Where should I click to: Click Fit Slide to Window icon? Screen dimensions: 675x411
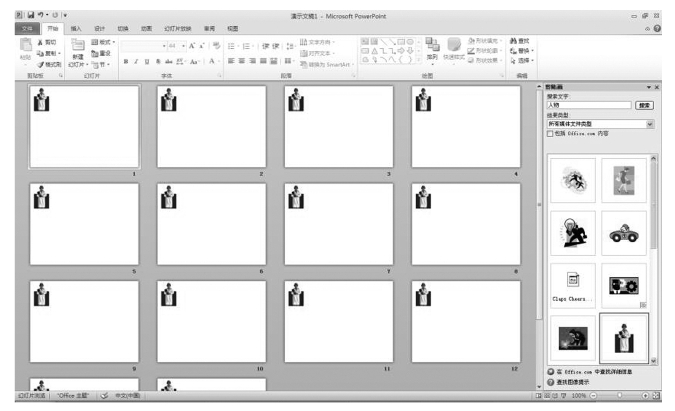pyautogui.click(x=656, y=396)
